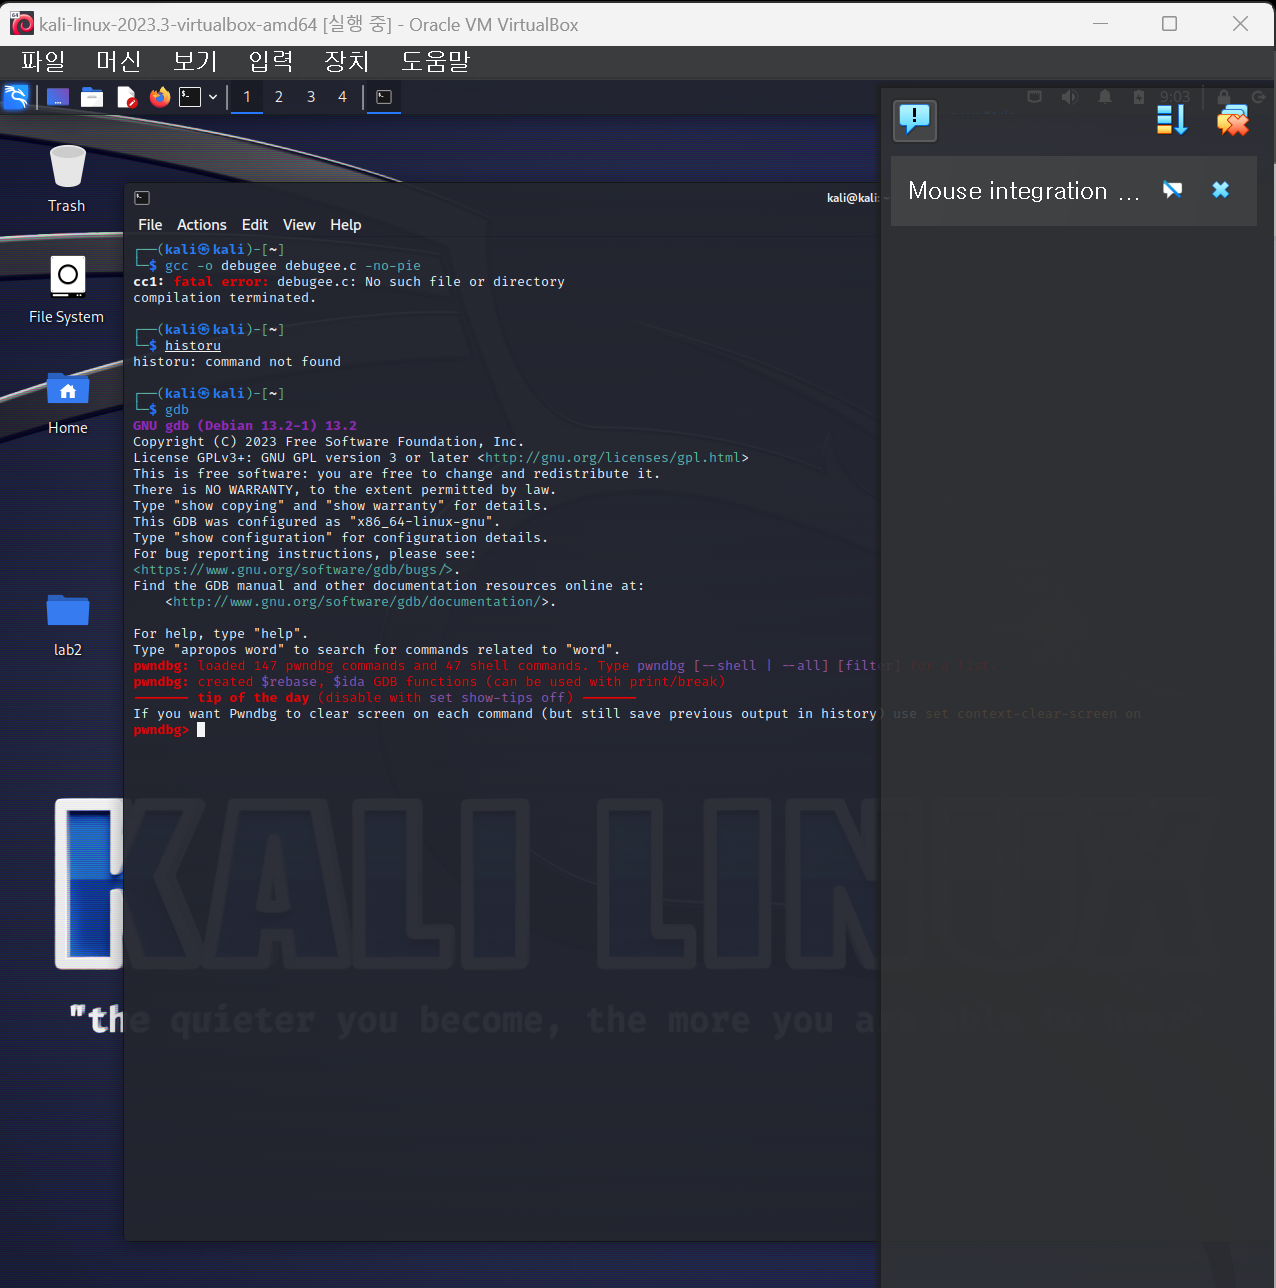The width and height of the screenshot is (1276, 1288).
Task: Toggle notification sort order icon
Action: 1172,120
